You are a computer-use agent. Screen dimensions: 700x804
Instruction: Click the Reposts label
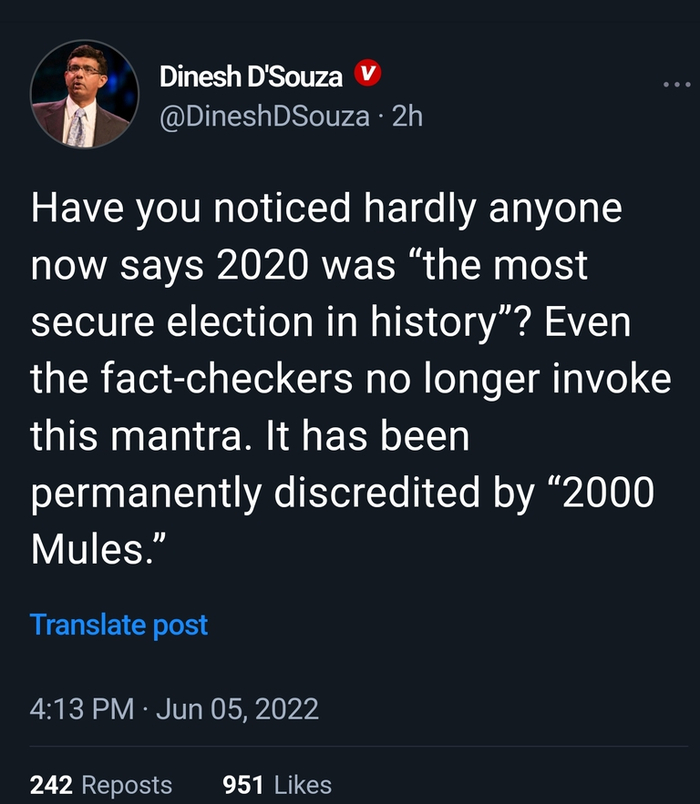[127, 786]
